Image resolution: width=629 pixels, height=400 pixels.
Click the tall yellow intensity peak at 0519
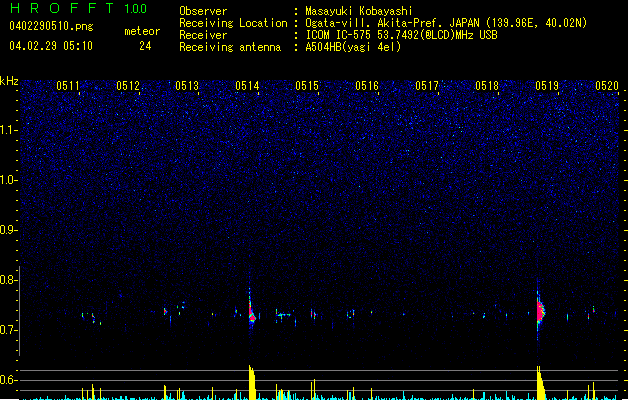[x=541, y=383]
